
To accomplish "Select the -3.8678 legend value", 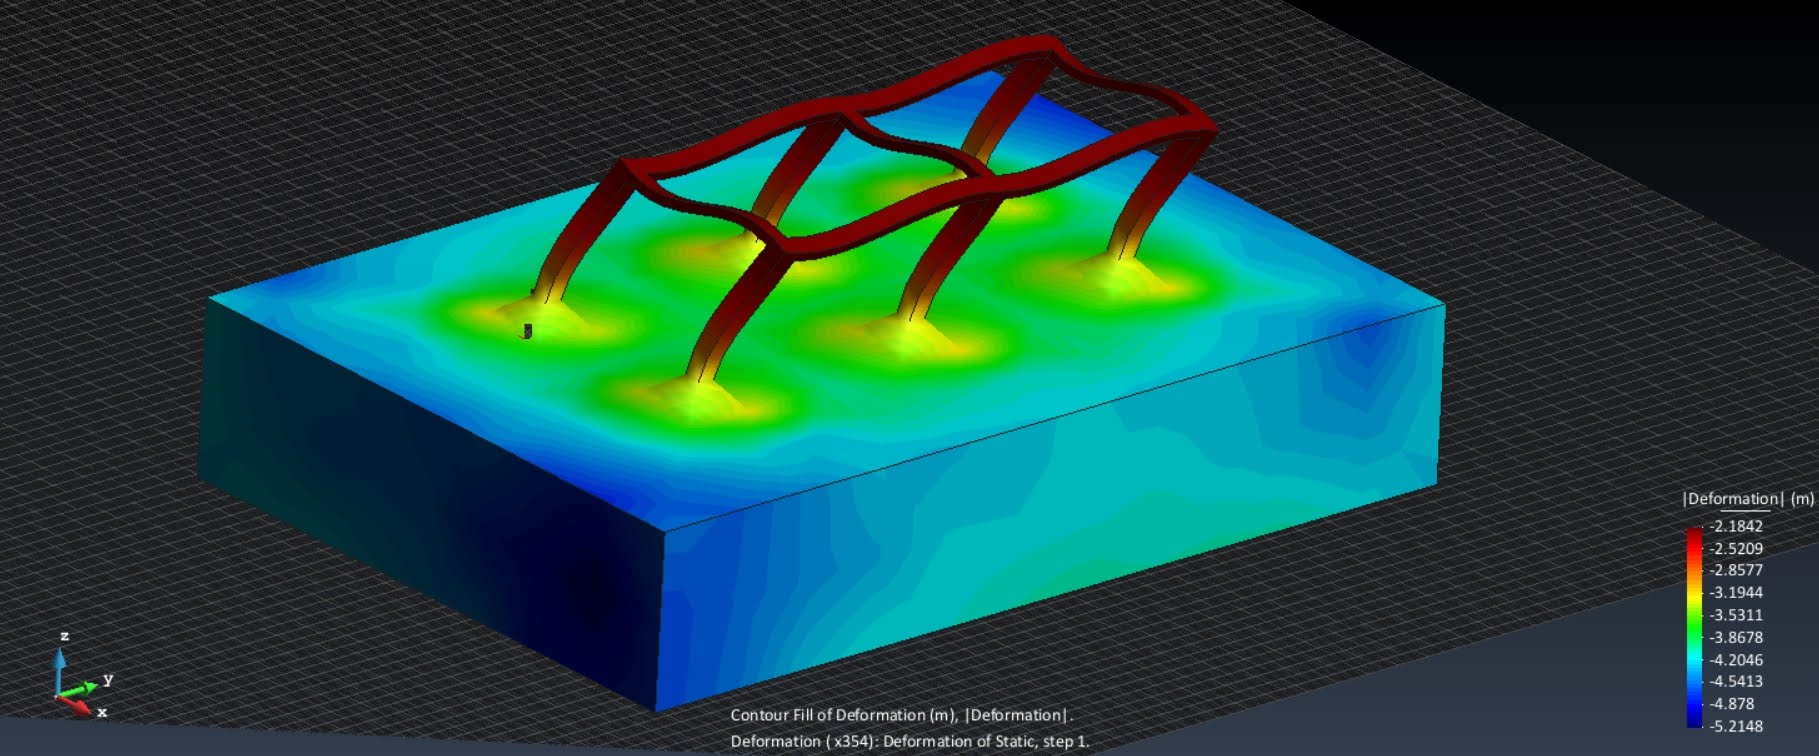I will tap(1736, 637).
